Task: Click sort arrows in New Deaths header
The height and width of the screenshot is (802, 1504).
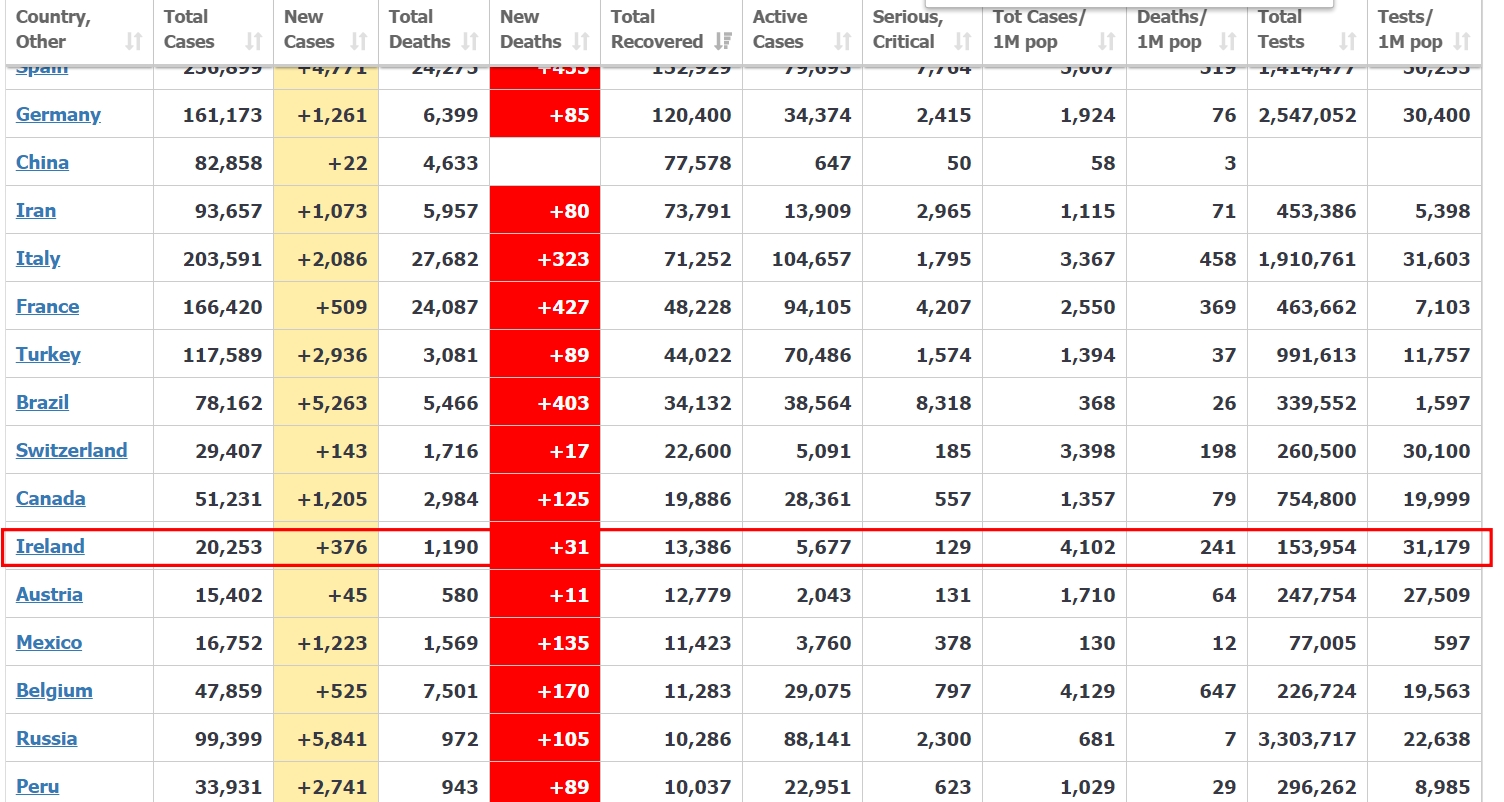Action: 581,42
